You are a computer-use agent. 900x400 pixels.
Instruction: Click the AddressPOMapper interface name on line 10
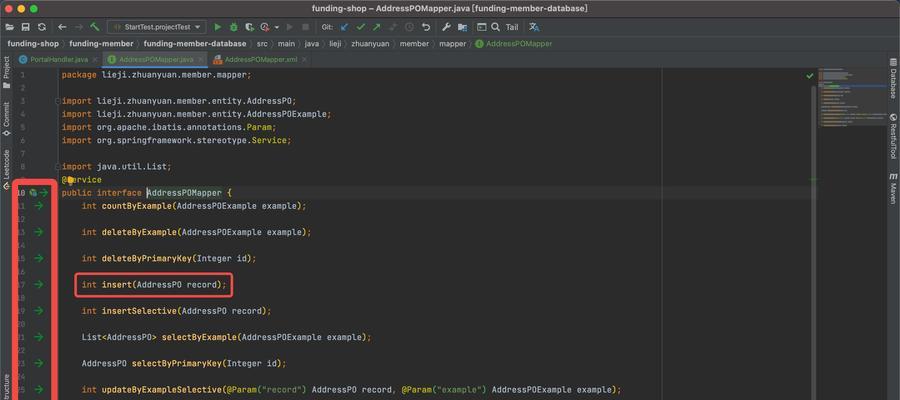coord(184,193)
